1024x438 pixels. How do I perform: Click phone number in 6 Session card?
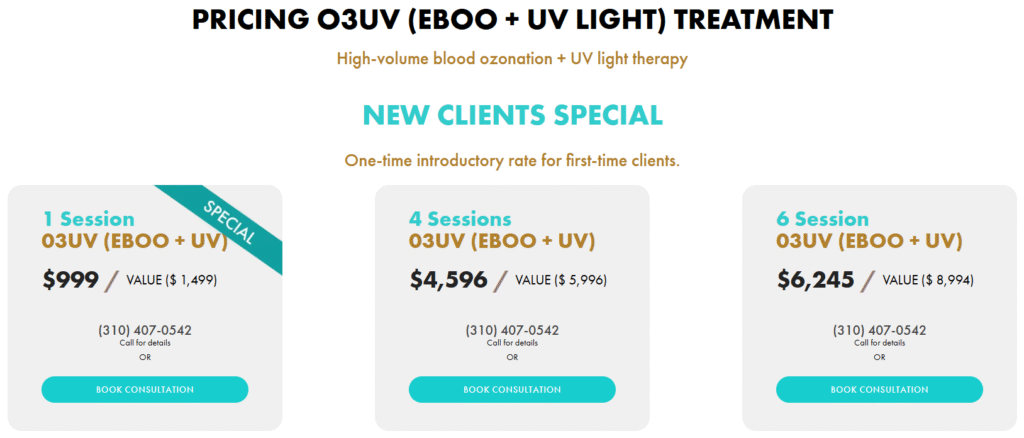[x=879, y=331]
